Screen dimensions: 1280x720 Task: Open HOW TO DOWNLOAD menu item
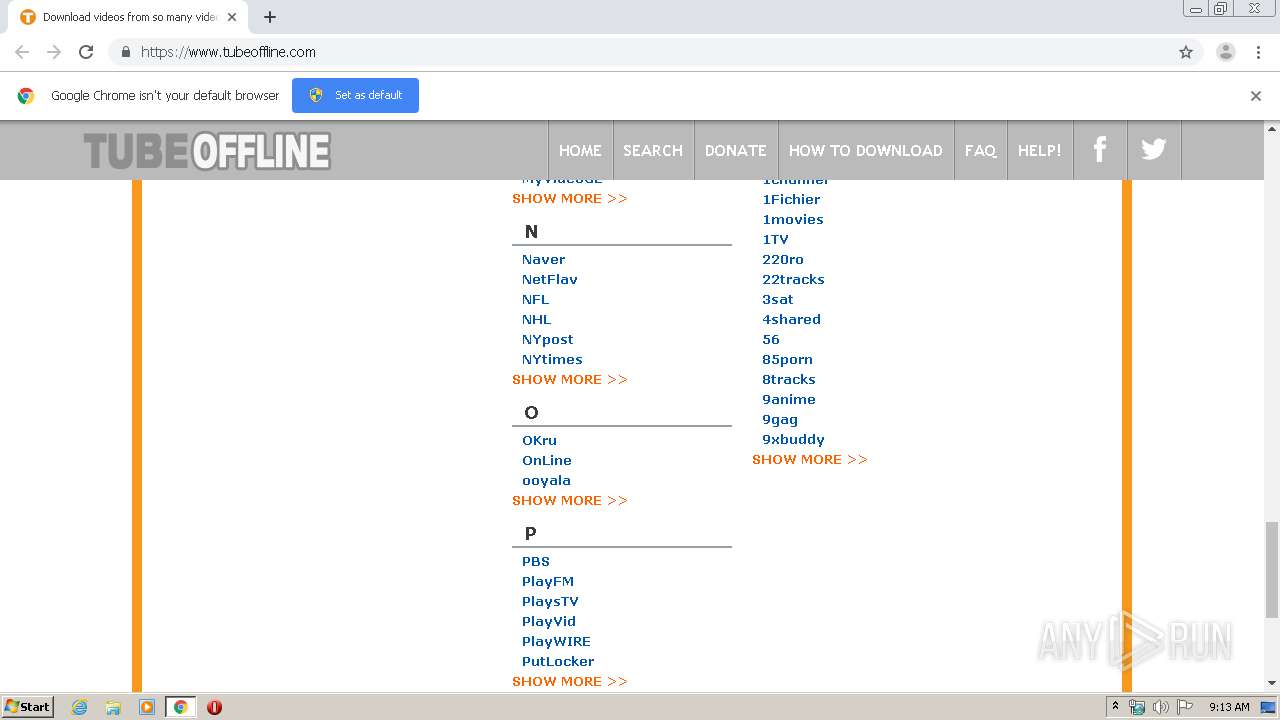click(866, 150)
